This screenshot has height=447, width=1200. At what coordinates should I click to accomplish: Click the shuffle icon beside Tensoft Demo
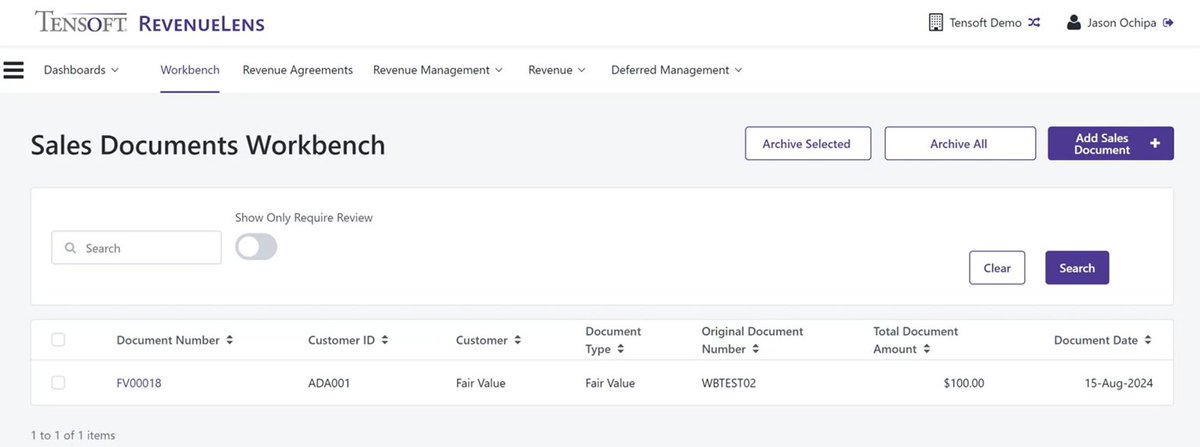(1033, 23)
